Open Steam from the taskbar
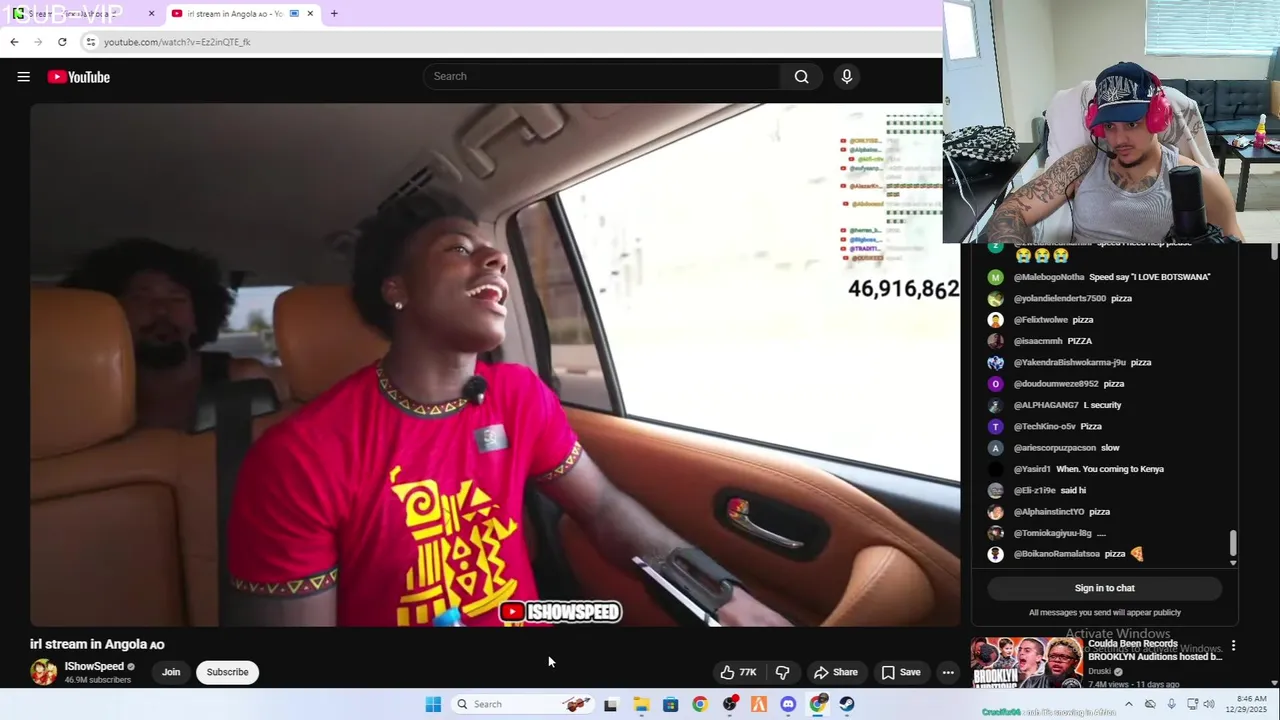 tap(847, 704)
